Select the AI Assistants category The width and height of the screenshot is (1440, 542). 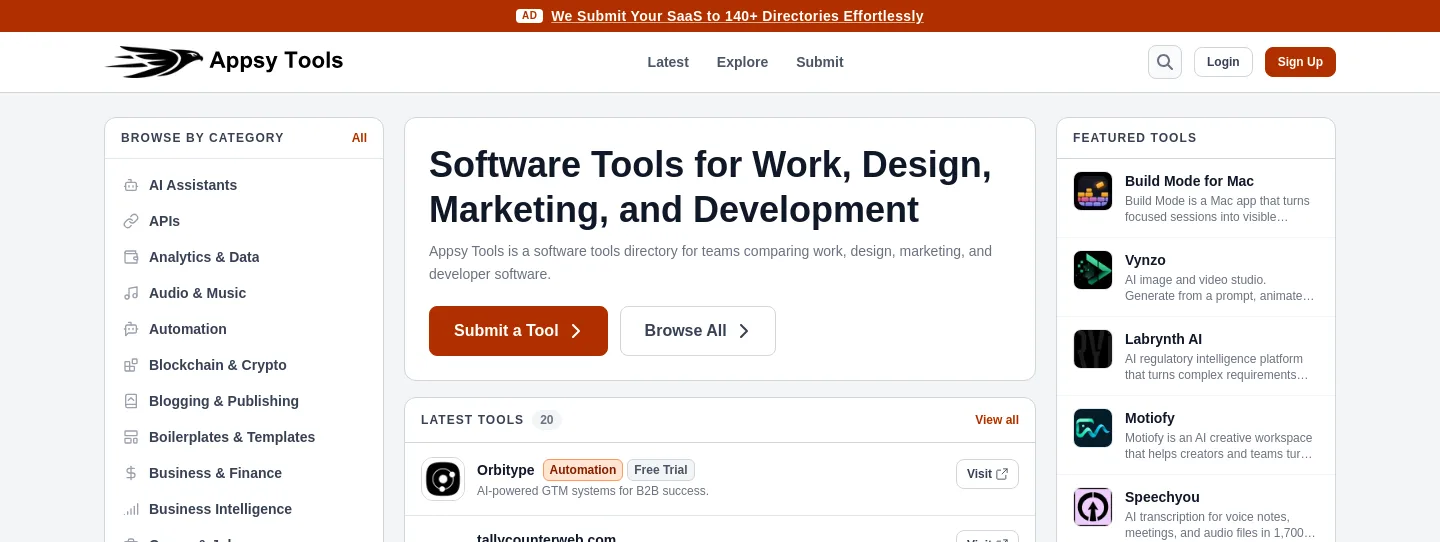tap(193, 185)
